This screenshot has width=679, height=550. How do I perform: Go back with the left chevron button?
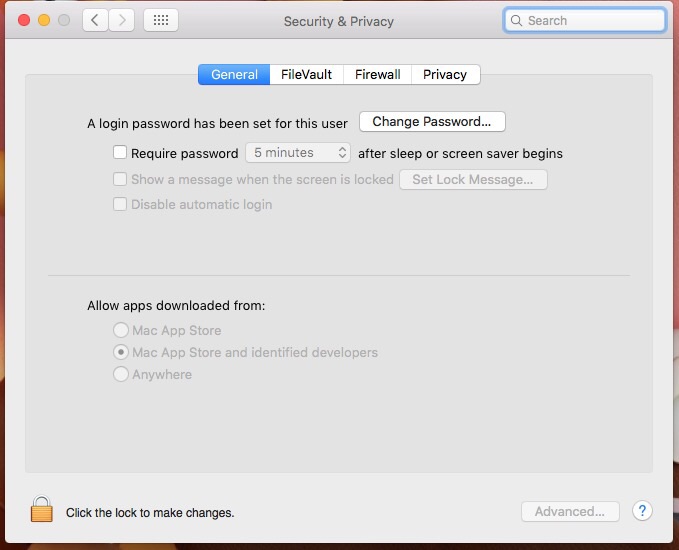point(95,20)
